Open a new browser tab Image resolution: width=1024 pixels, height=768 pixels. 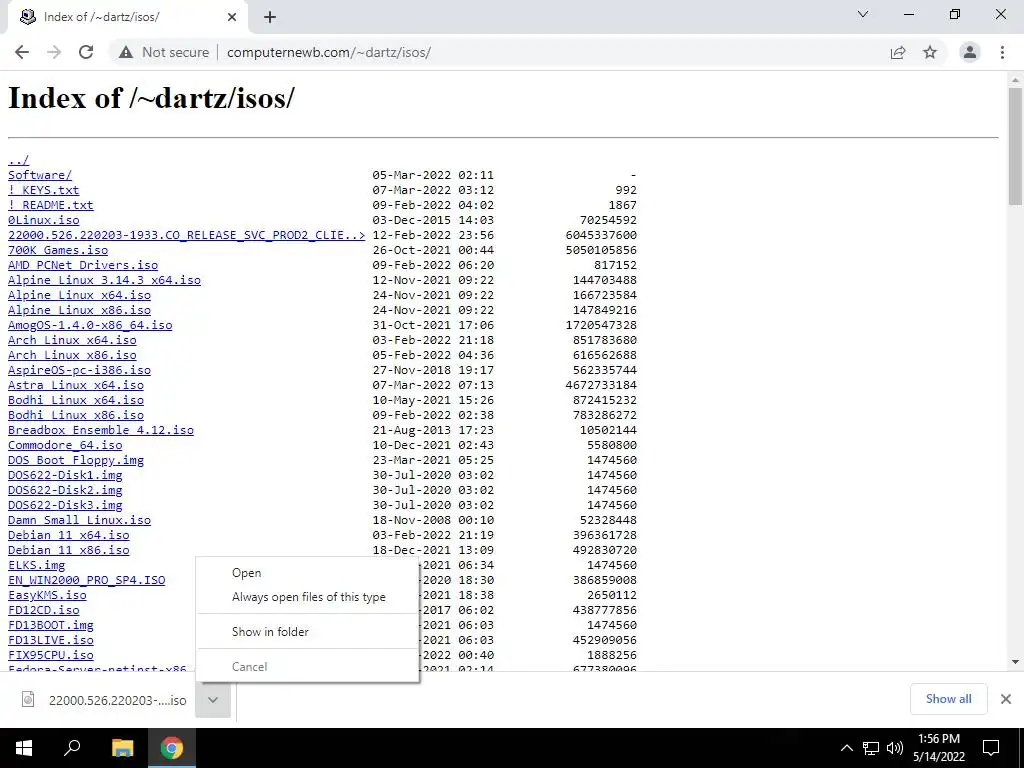point(270,17)
